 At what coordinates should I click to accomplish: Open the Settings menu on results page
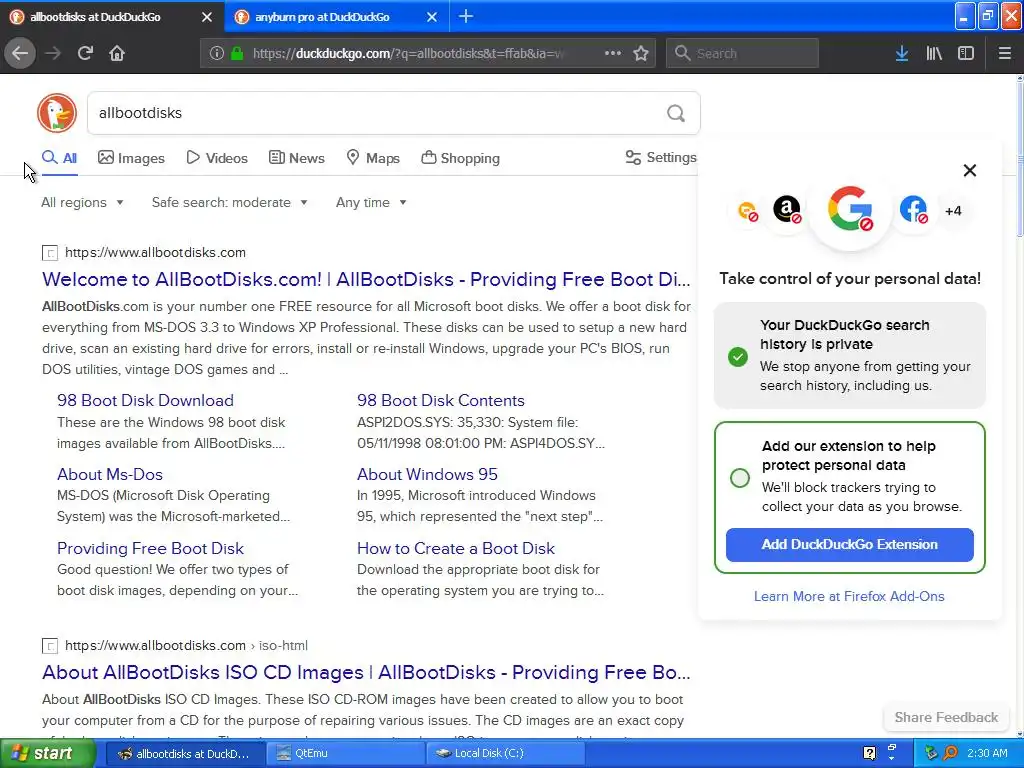click(661, 157)
